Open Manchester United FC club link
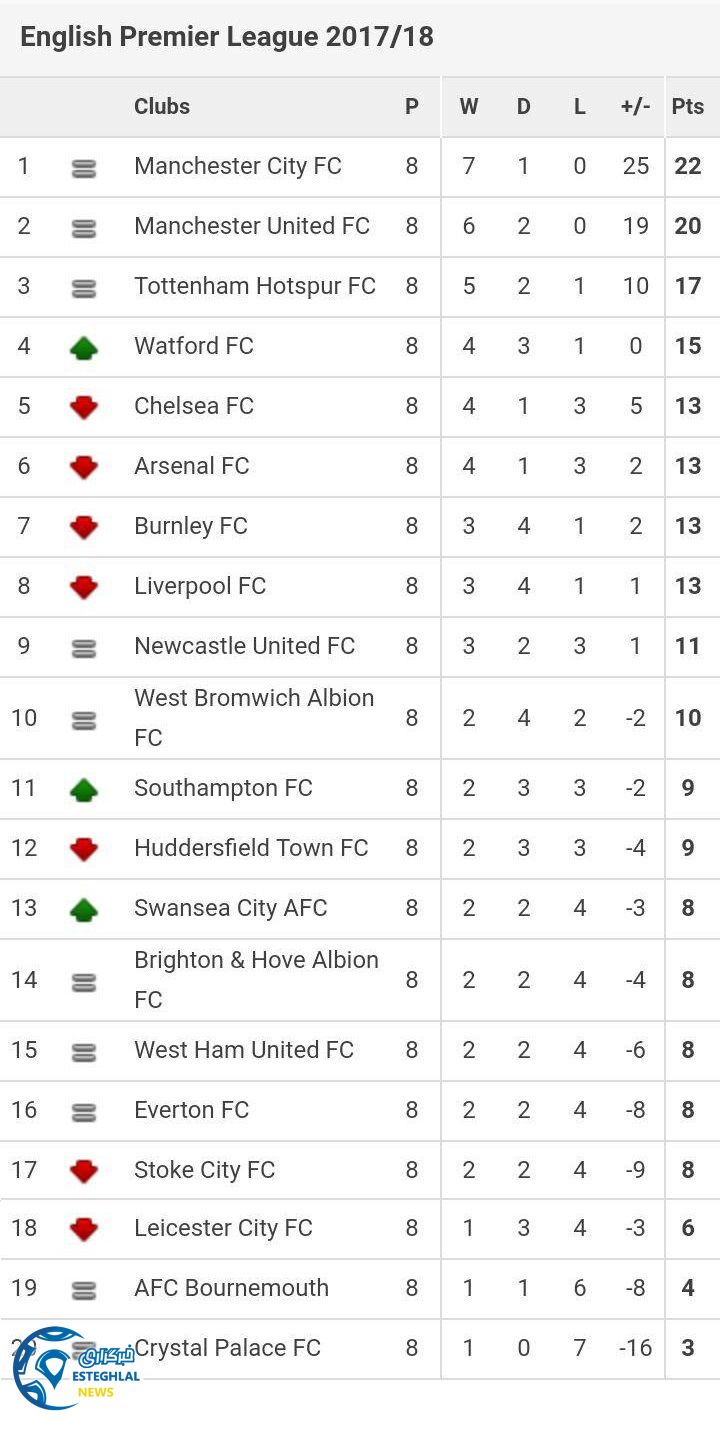This screenshot has width=720, height=1432. pyautogui.click(x=252, y=226)
